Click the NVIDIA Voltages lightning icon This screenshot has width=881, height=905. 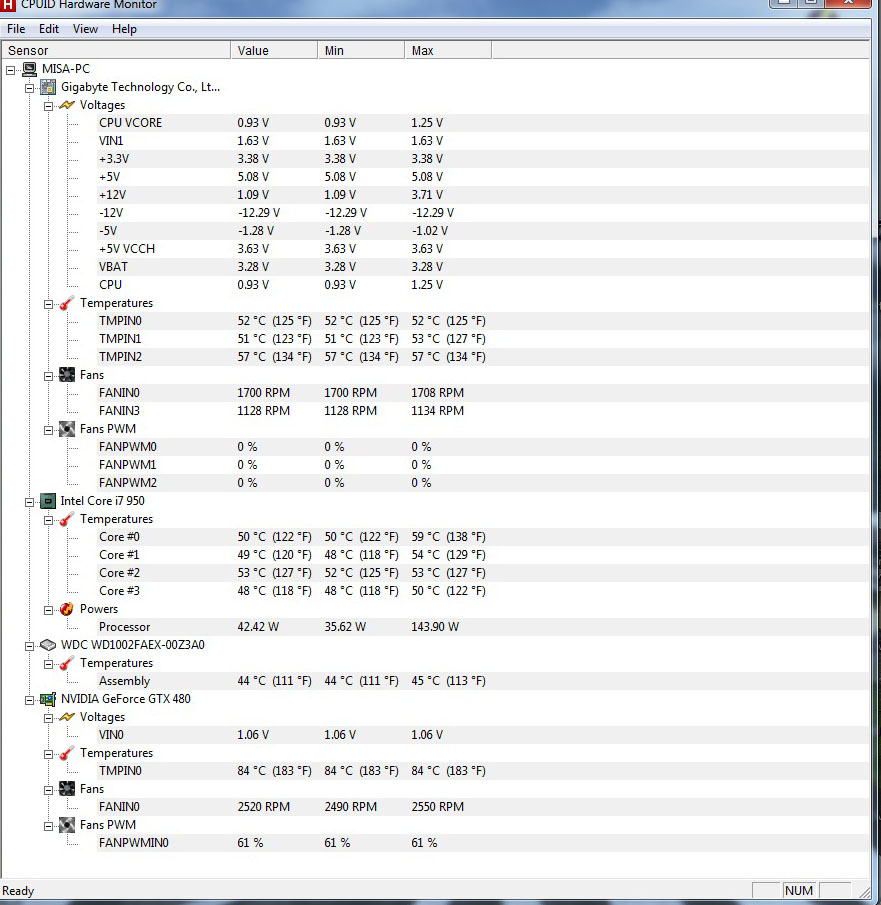(67, 717)
